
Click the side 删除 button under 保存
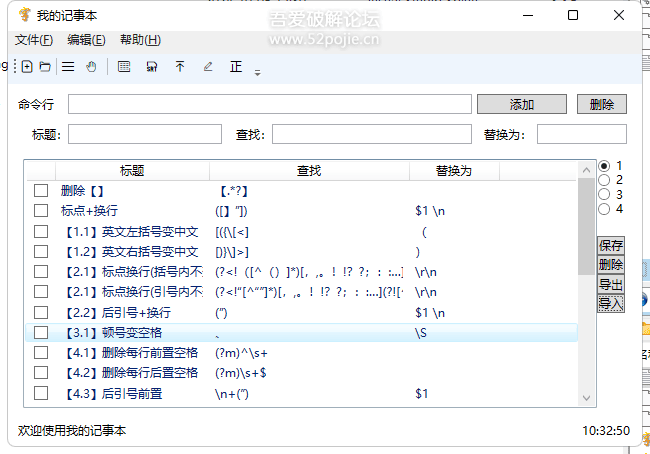point(611,265)
